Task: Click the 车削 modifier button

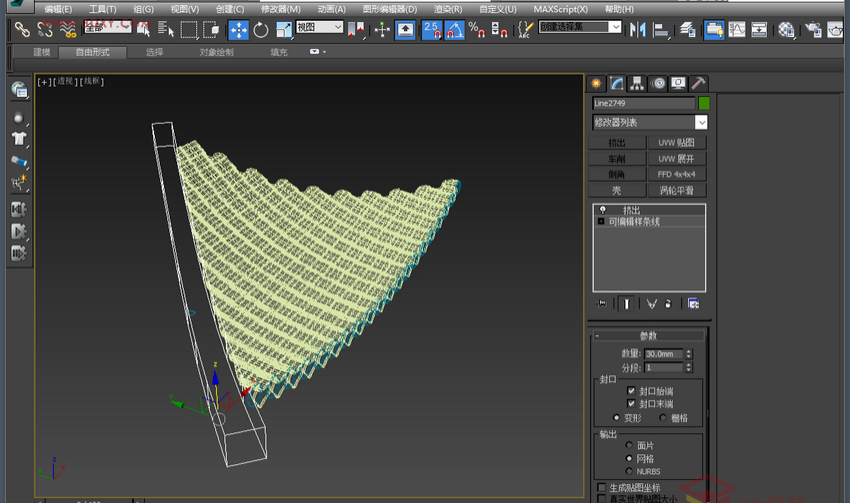Action: [617, 159]
